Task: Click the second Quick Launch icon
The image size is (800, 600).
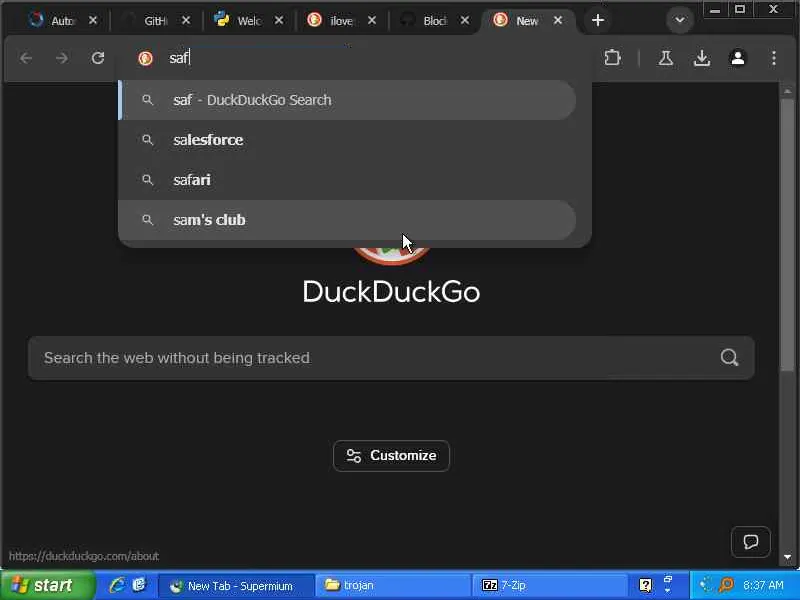Action: pyautogui.click(x=139, y=585)
